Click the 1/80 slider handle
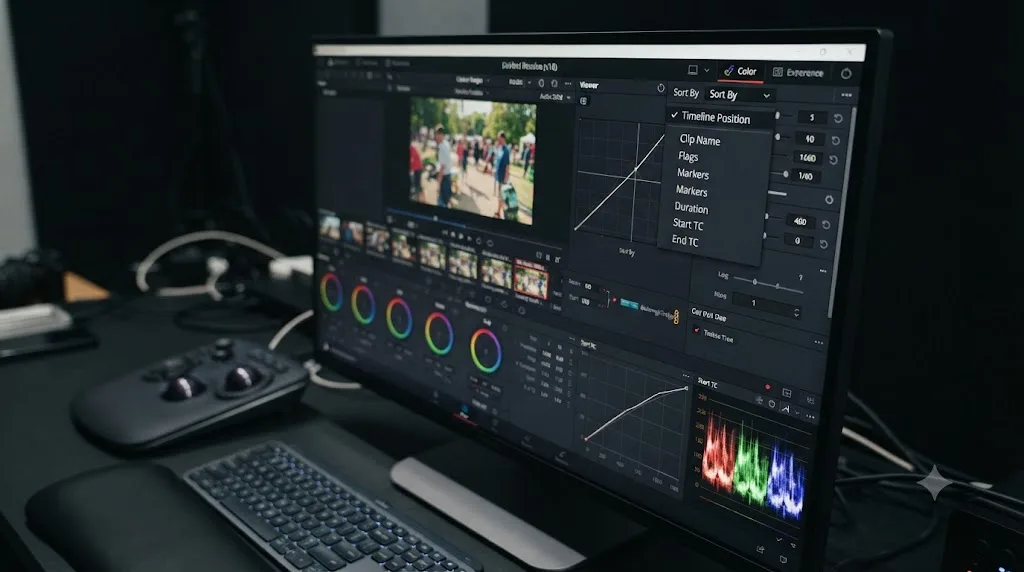 pyautogui.click(x=785, y=174)
